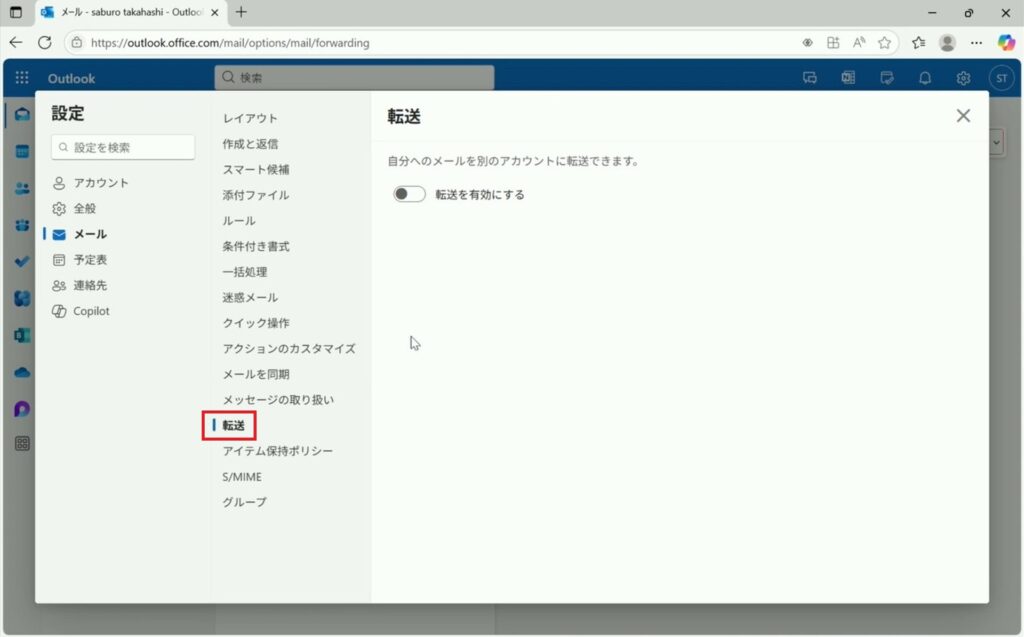The height and width of the screenshot is (637, 1024).
Task: Select 全般 settings category
Action: pyautogui.click(x=86, y=209)
